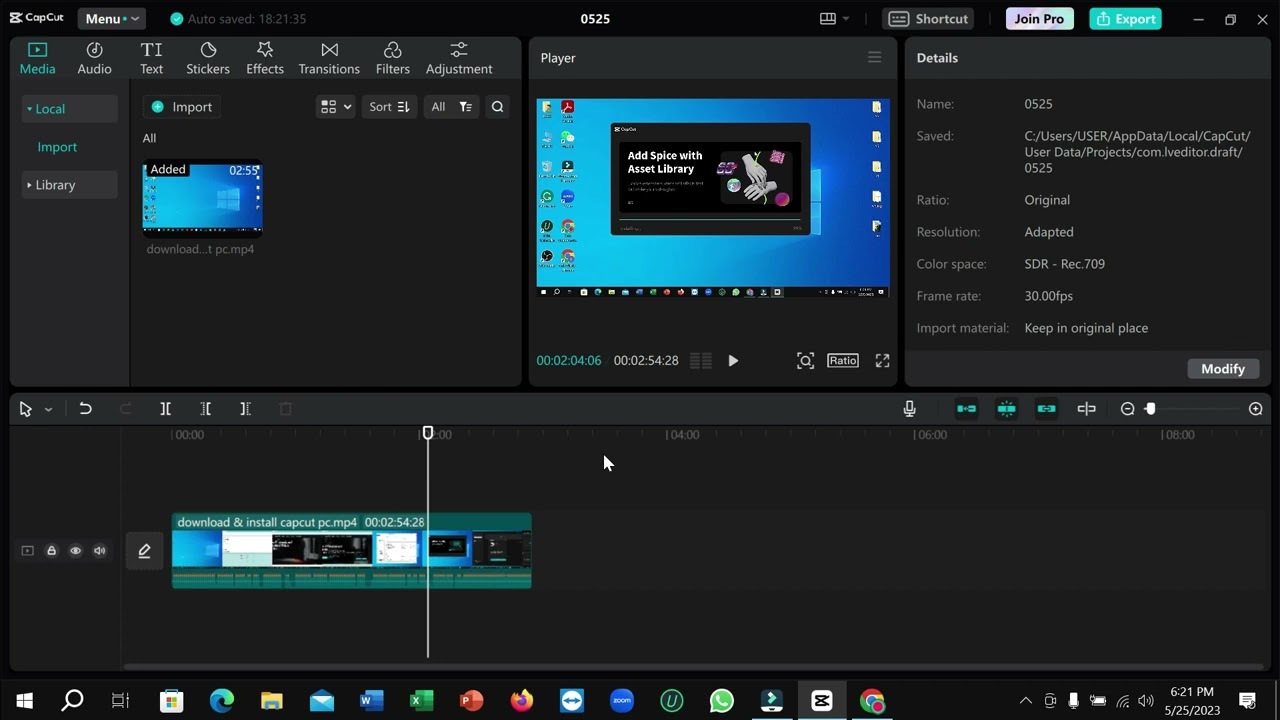Open the Audio tab
The width and height of the screenshot is (1280, 720).
coord(94,58)
